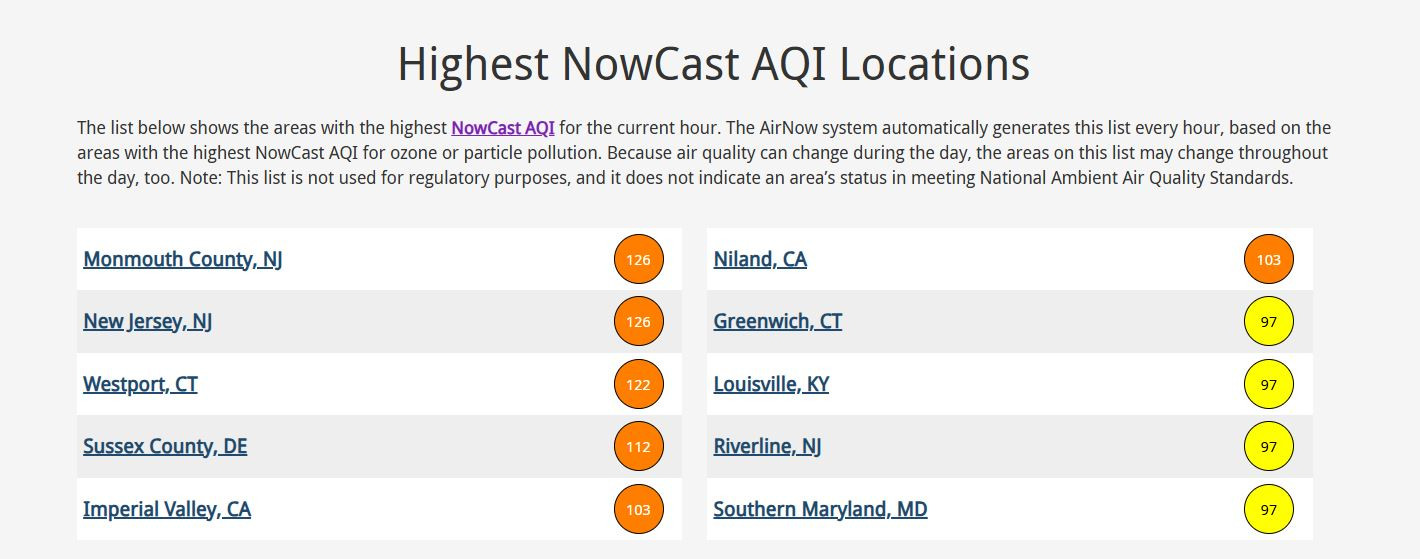Image resolution: width=1420 pixels, height=559 pixels.
Task: Go to Greenwich, CT air quality
Action: click(778, 322)
